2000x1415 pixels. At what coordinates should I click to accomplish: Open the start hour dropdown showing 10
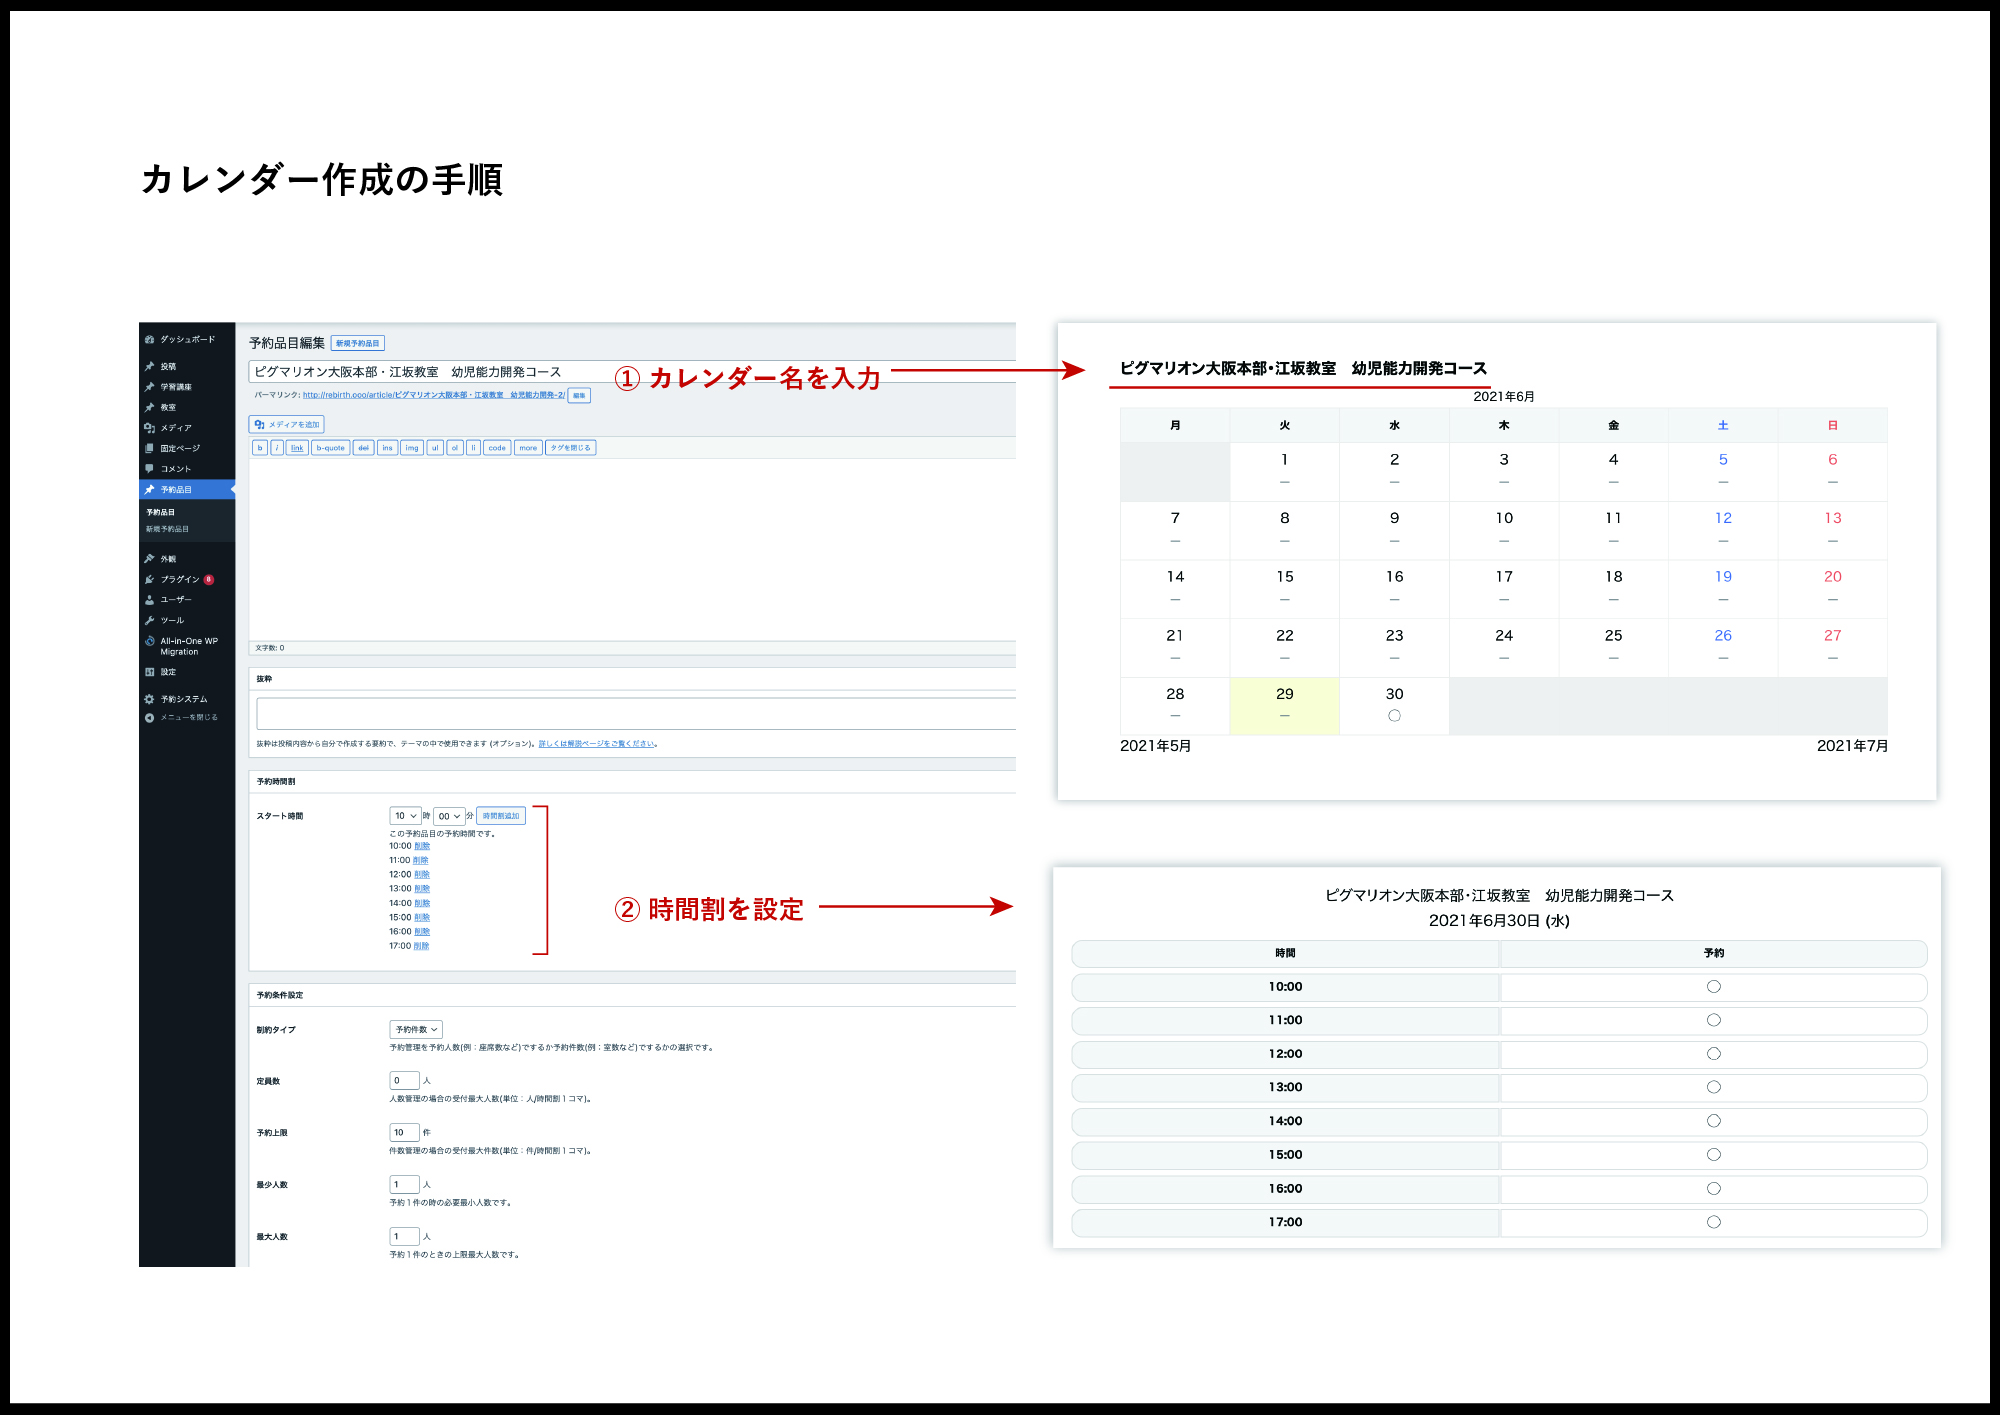[405, 816]
